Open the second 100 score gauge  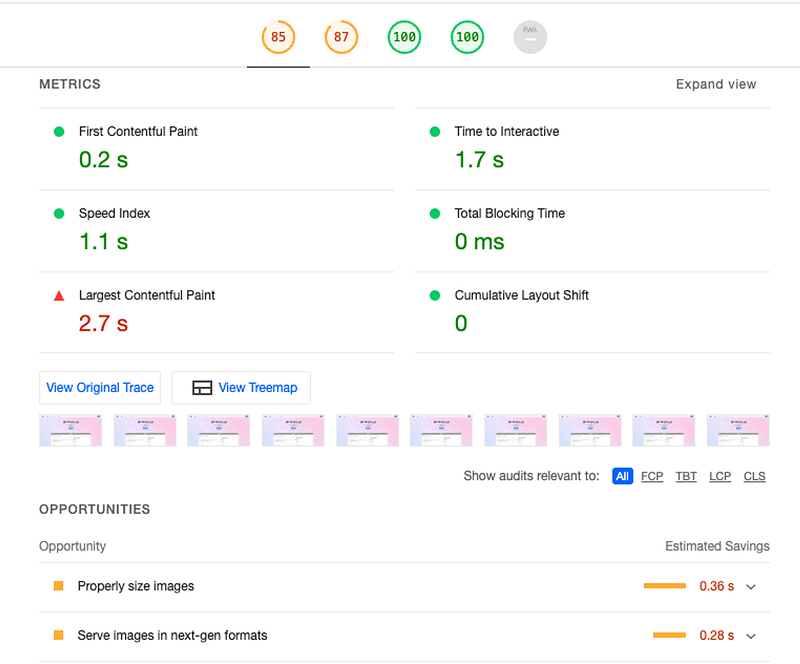(x=467, y=37)
